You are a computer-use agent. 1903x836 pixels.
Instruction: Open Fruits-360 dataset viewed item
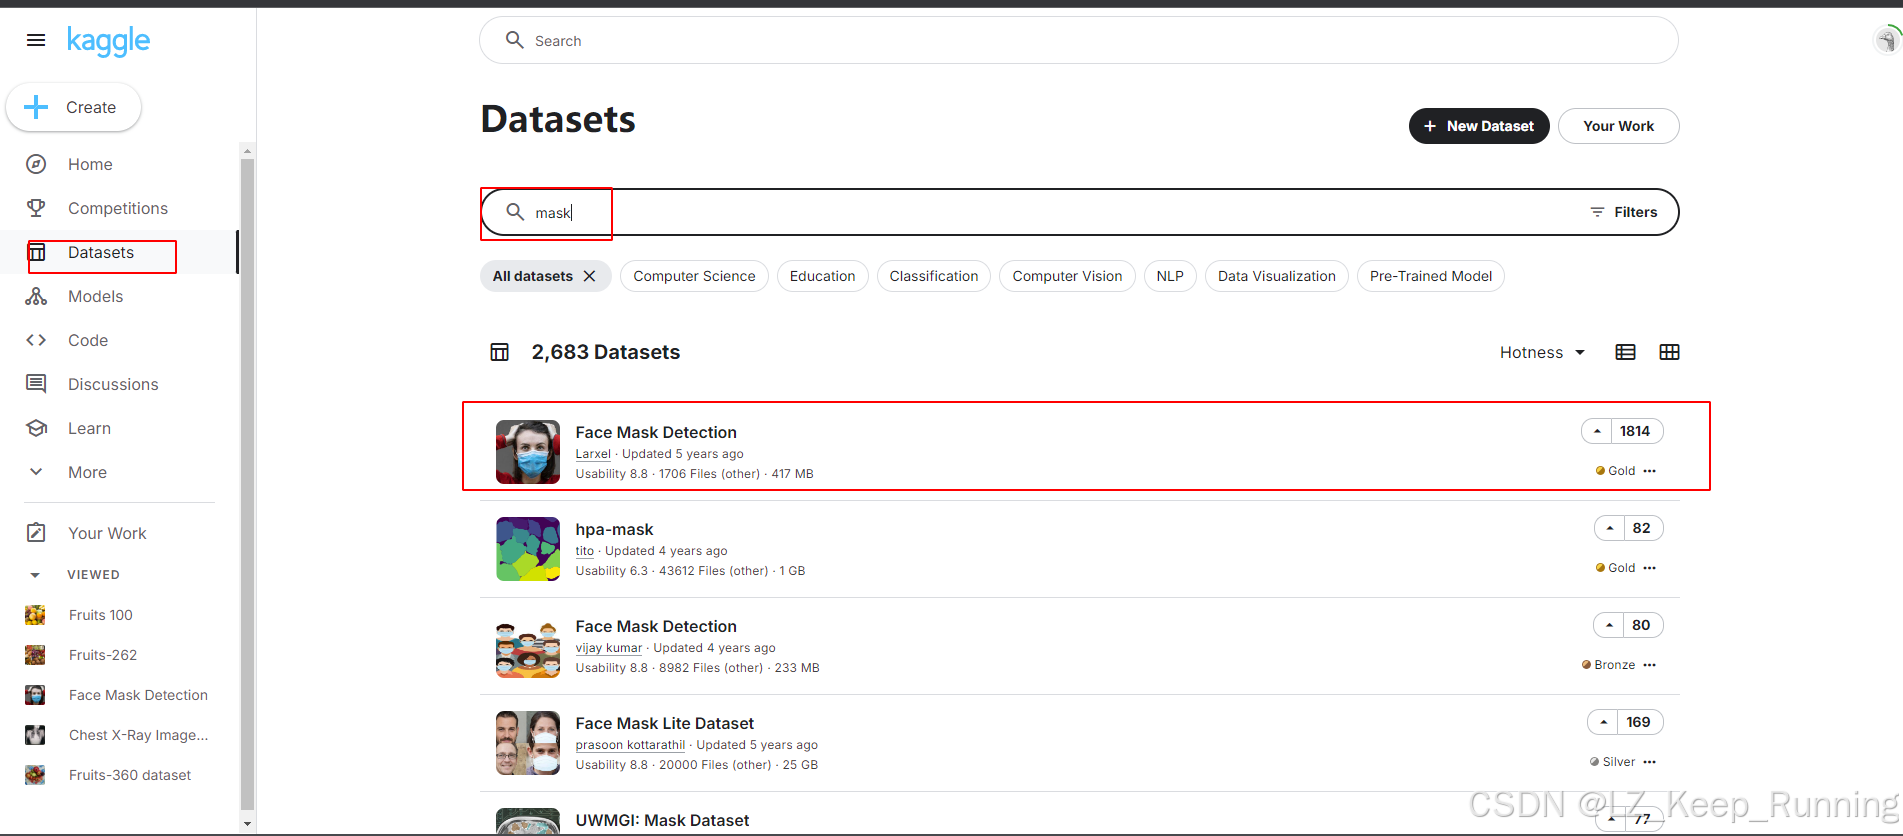point(130,775)
